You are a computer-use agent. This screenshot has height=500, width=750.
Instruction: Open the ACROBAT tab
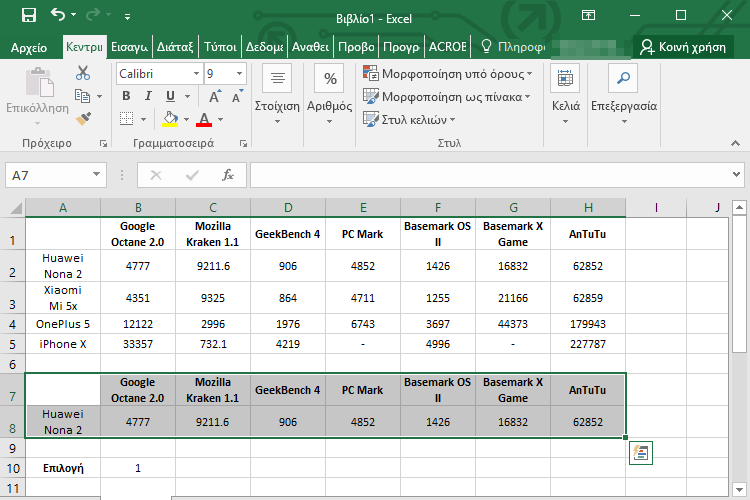point(448,47)
